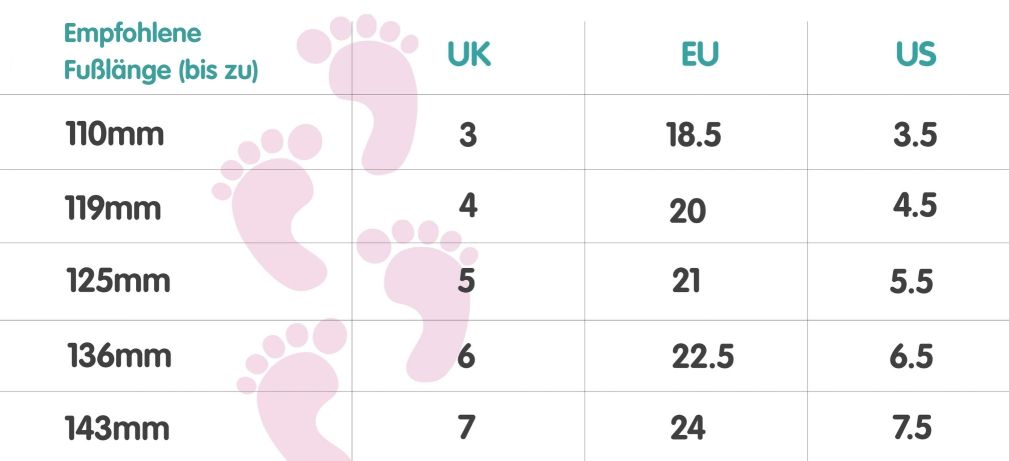Viewport: 1009px width, 461px height.
Task: Click the US column header
Action: click(x=916, y=55)
